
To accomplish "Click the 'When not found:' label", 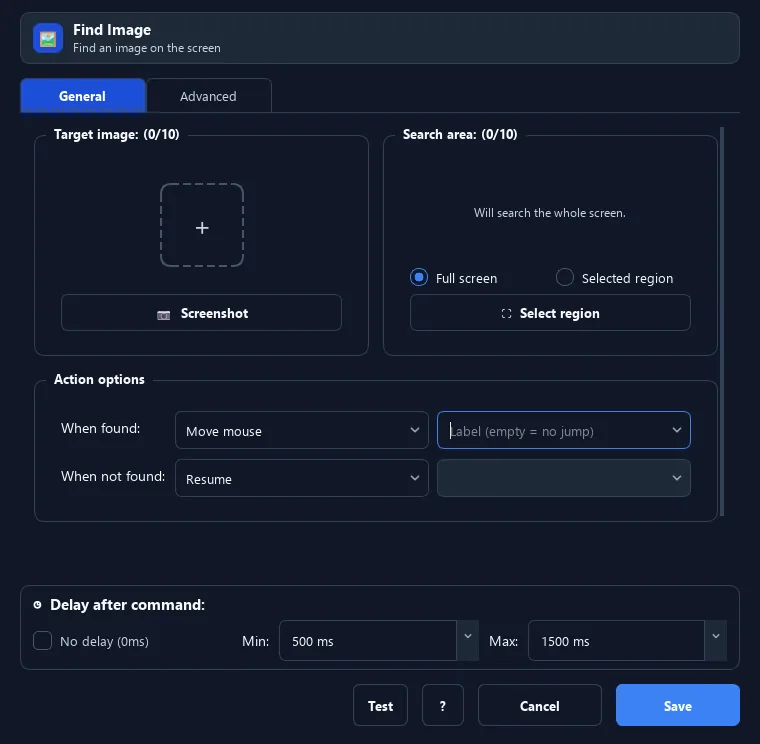I will (x=113, y=476).
